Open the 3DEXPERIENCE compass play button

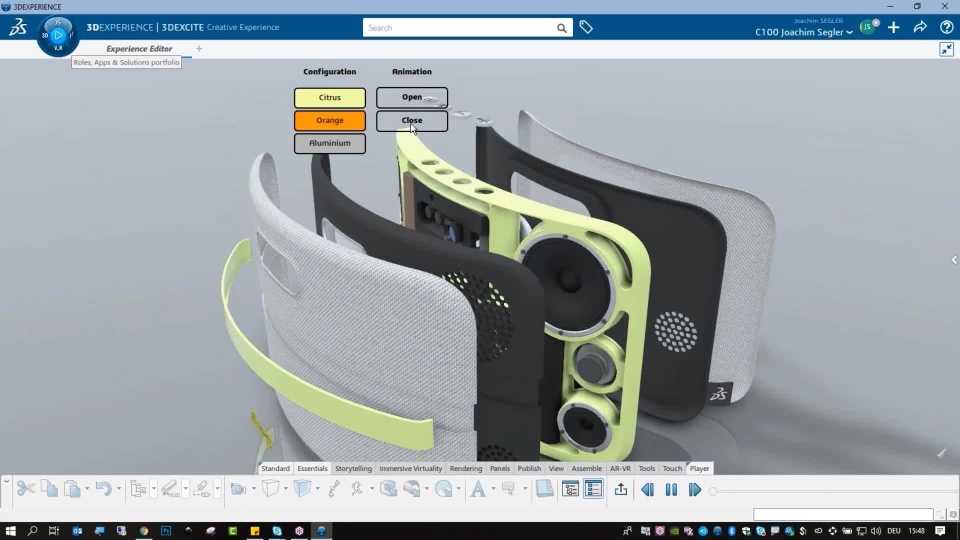click(x=58, y=35)
